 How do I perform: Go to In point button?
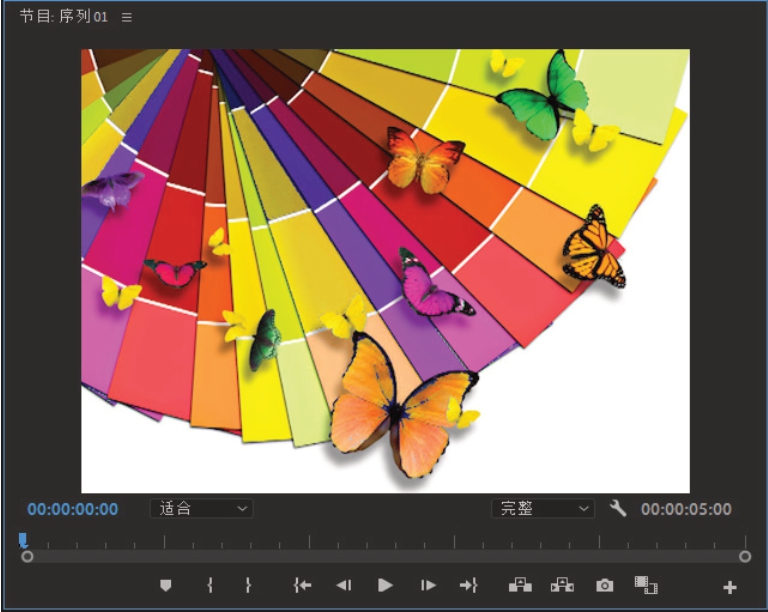302,586
